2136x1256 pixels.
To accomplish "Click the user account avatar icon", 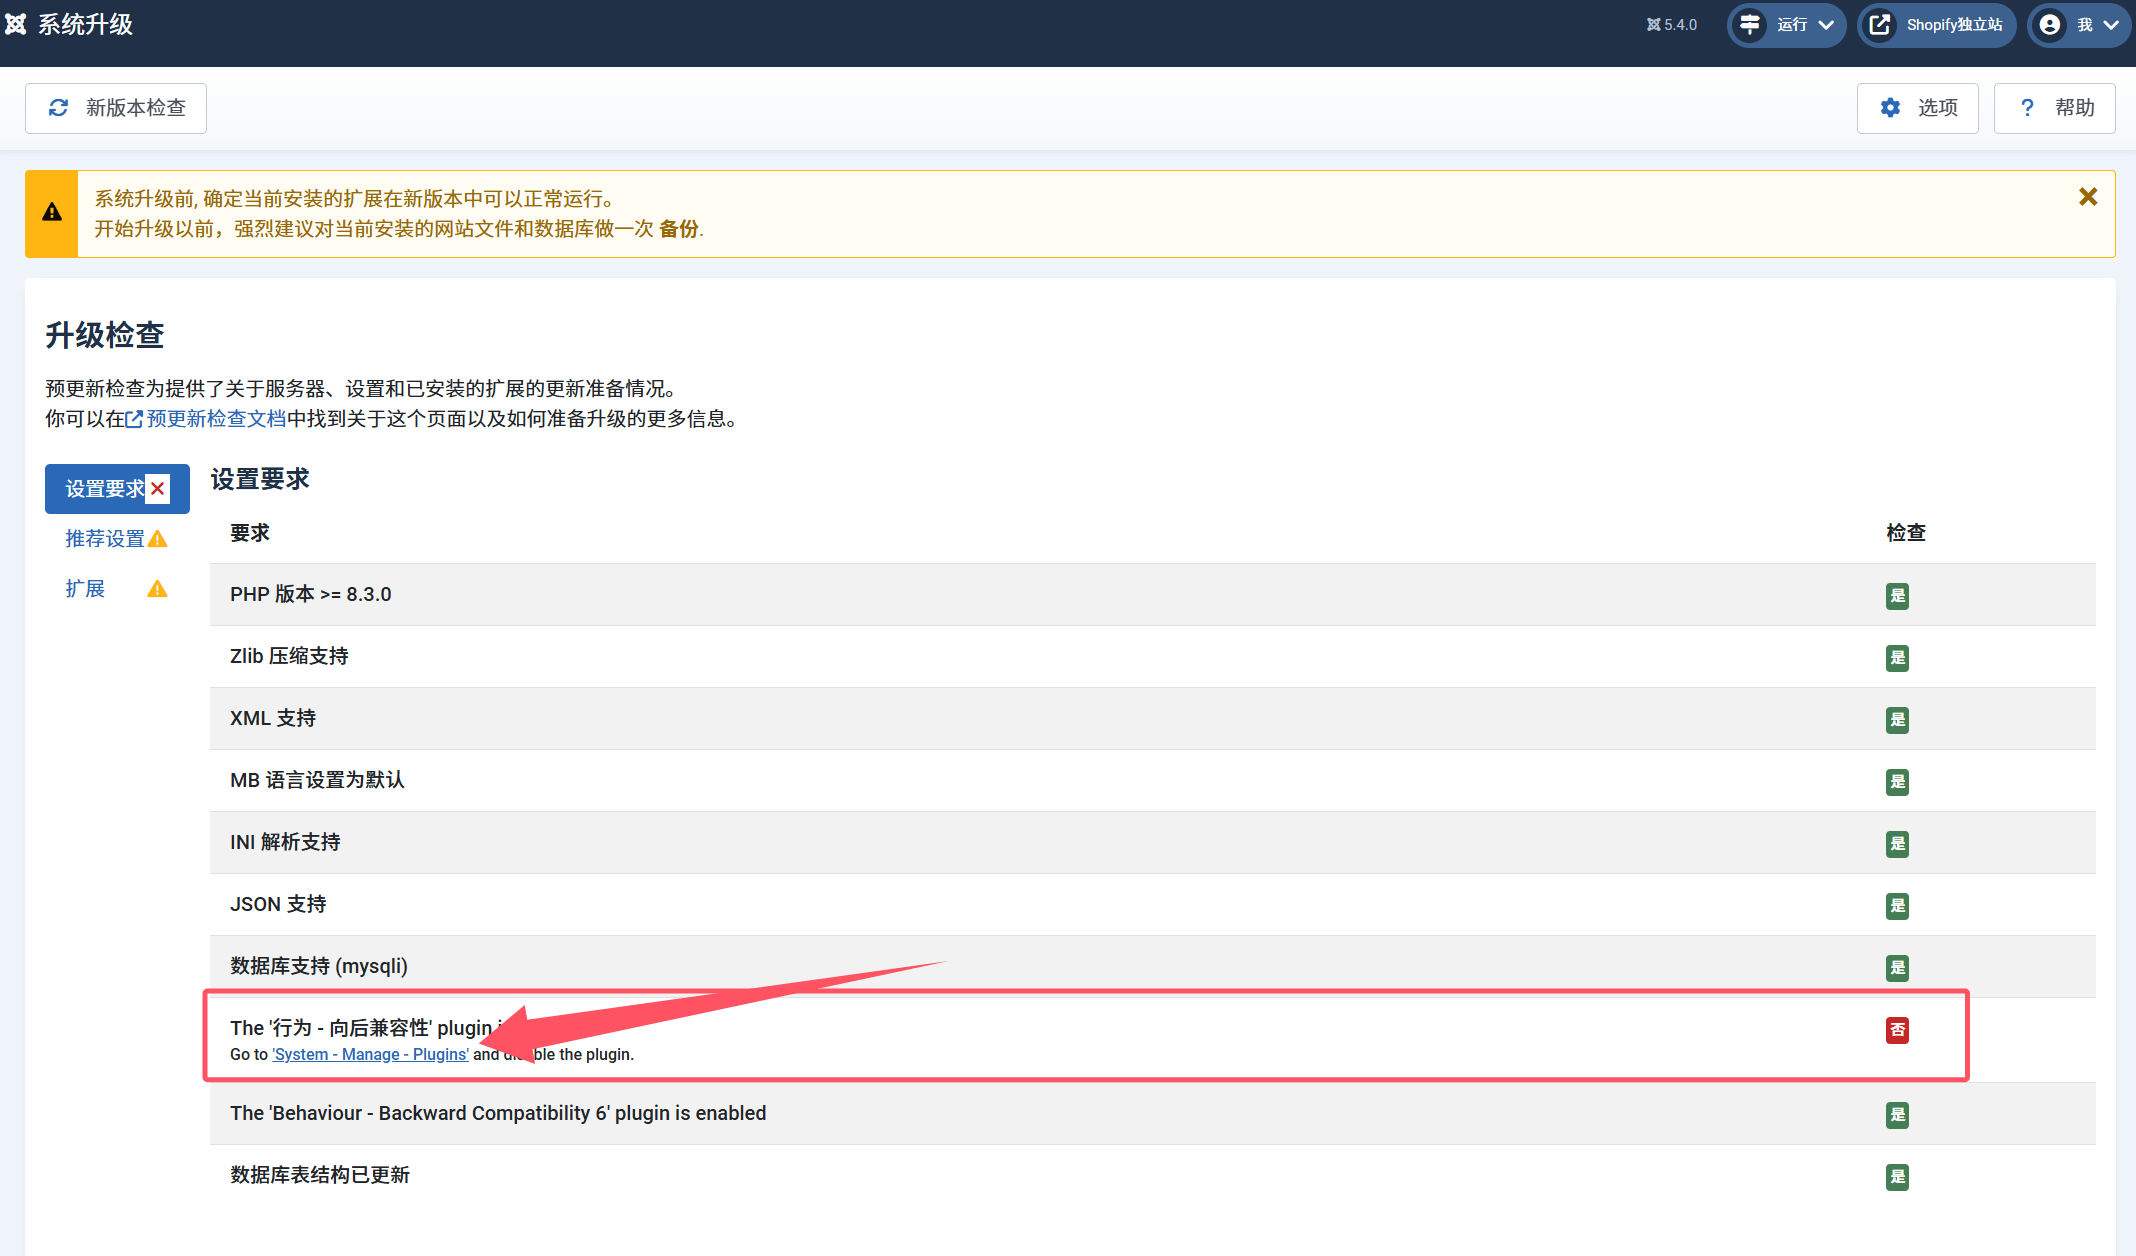I will tap(2050, 25).
